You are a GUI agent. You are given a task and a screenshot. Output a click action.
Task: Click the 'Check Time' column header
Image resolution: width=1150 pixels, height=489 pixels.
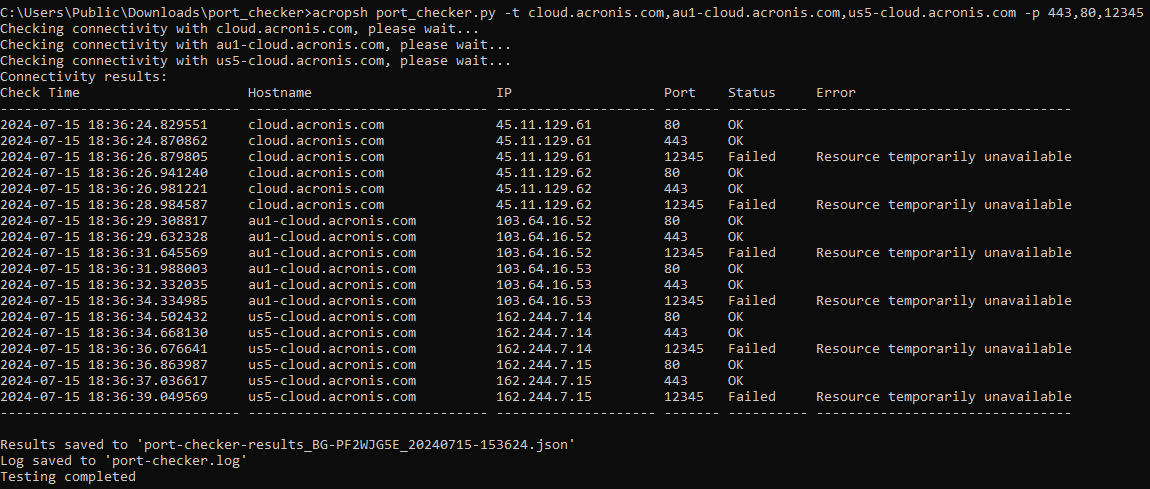pyautogui.click(x=40, y=93)
